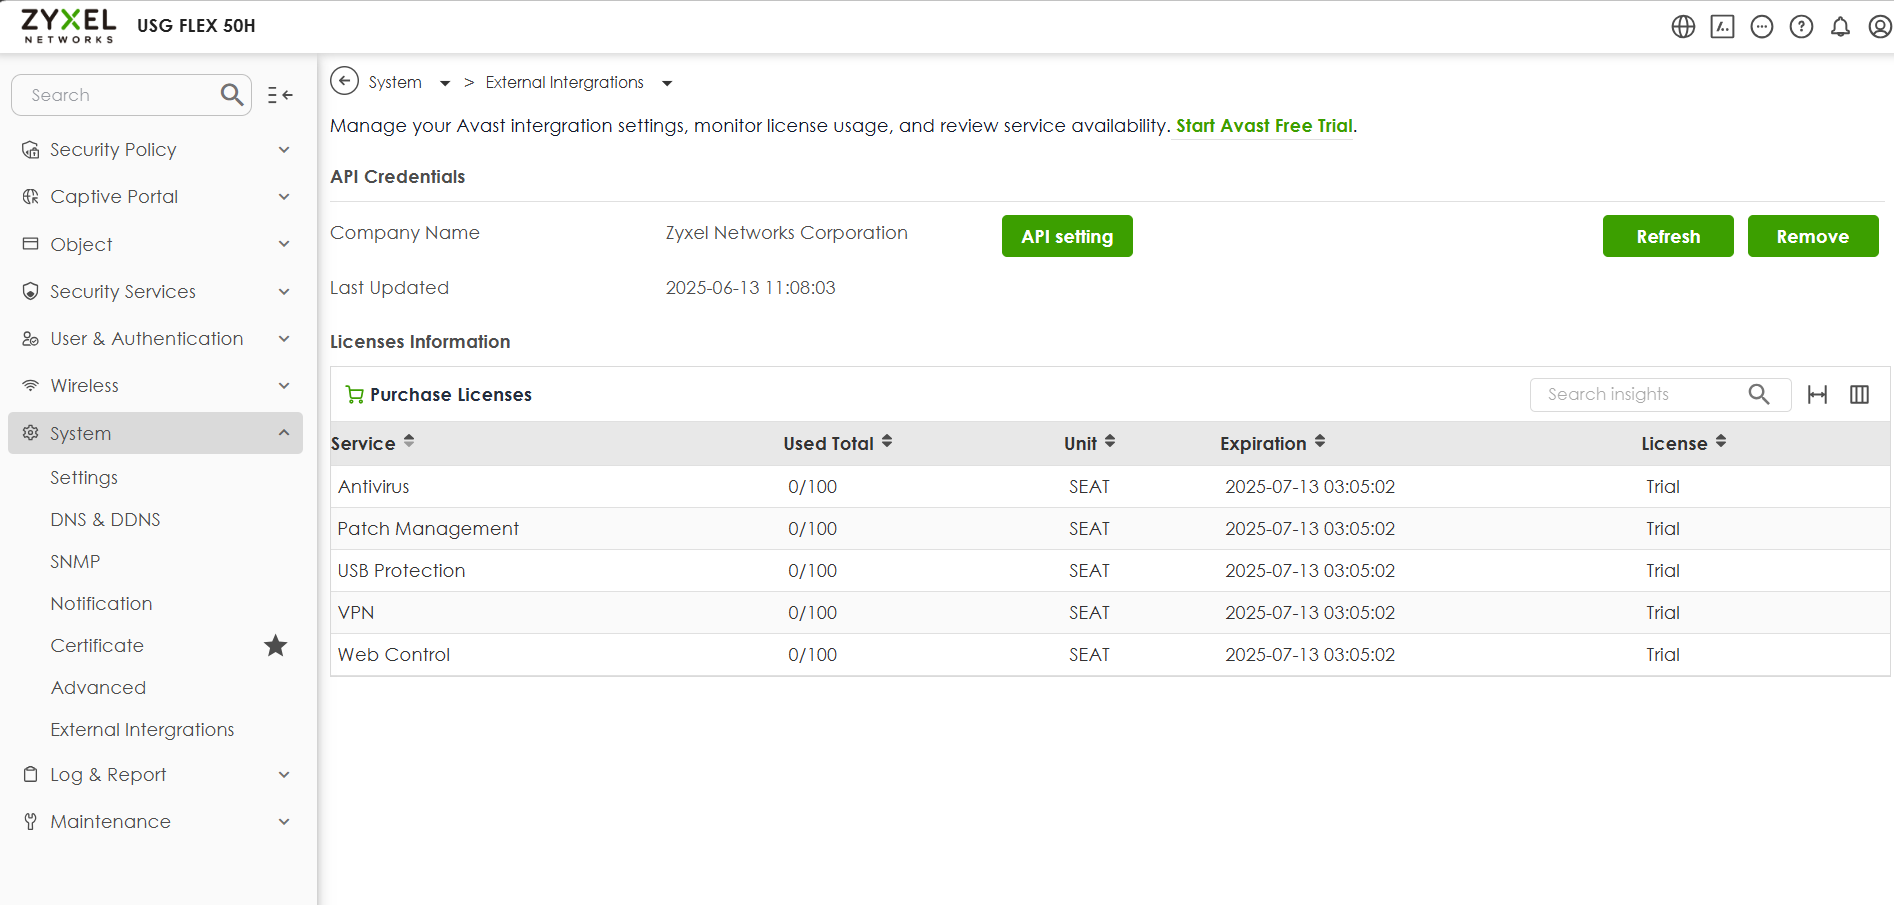Expand the Object menu
The height and width of the screenshot is (905, 1894).
(x=155, y=244)
